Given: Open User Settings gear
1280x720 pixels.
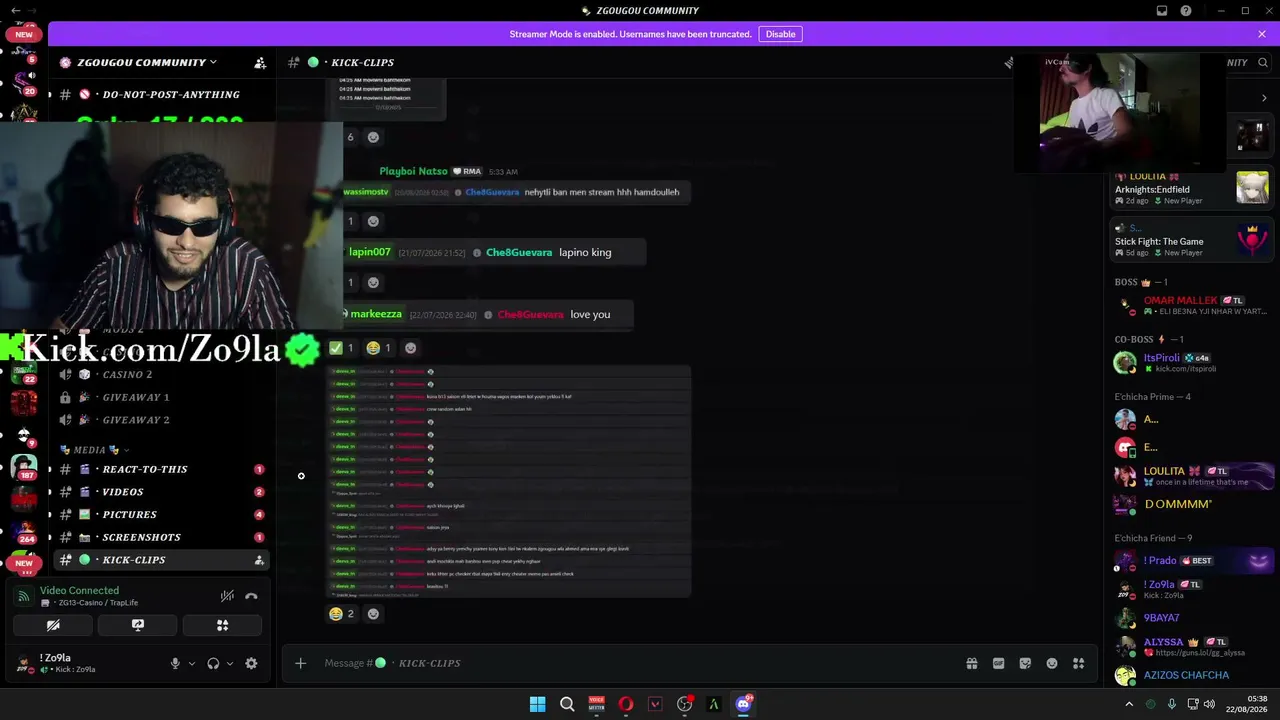Looking at the screenshot, I should 251,663.
